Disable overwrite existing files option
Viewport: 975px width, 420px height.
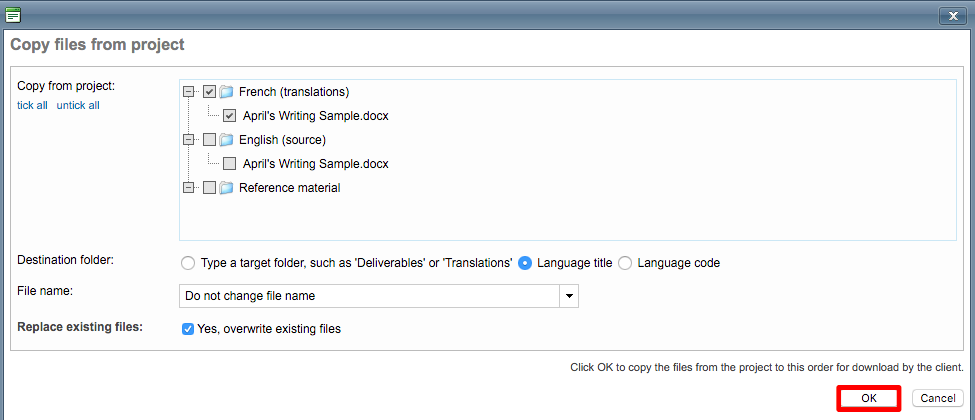click(x=188, y=329)
